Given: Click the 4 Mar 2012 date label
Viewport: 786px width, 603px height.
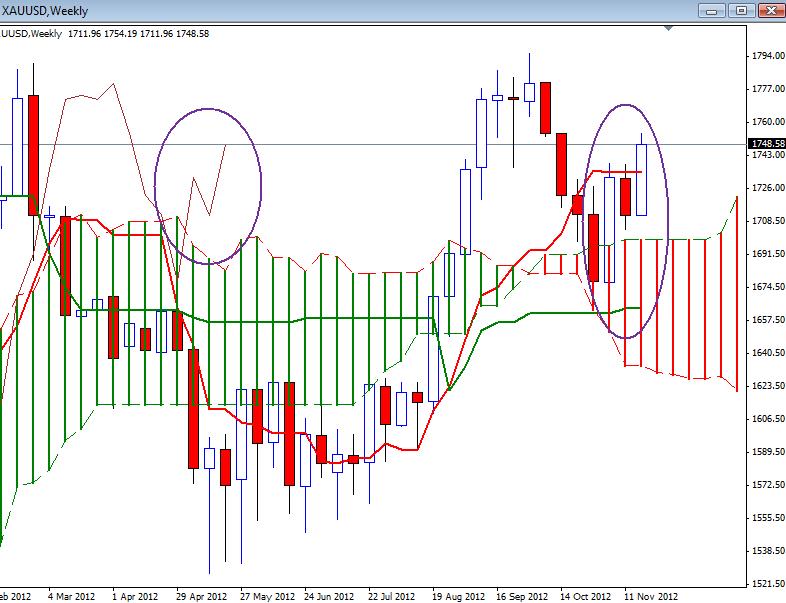Looking at the screenshot, I should pyautogui.click(x=71, y=596).
